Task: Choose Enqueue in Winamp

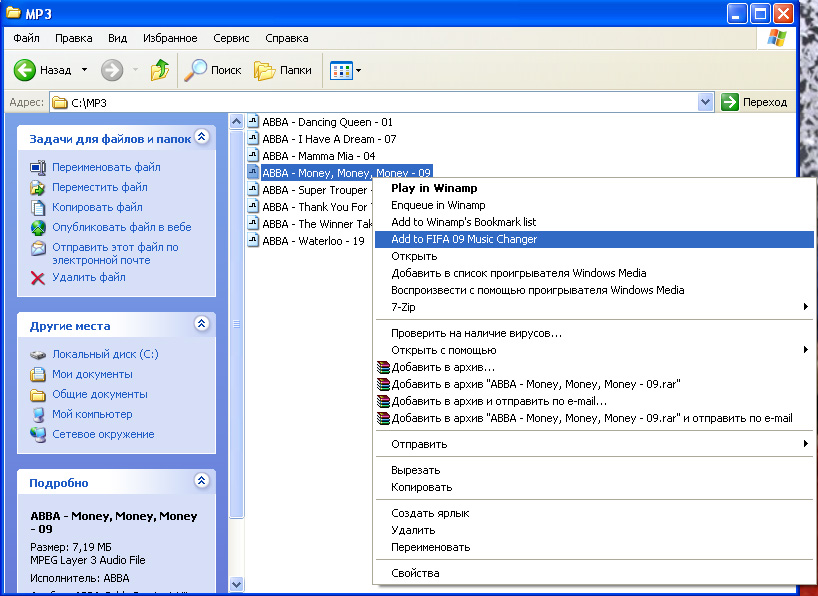Action: [594, 205]
